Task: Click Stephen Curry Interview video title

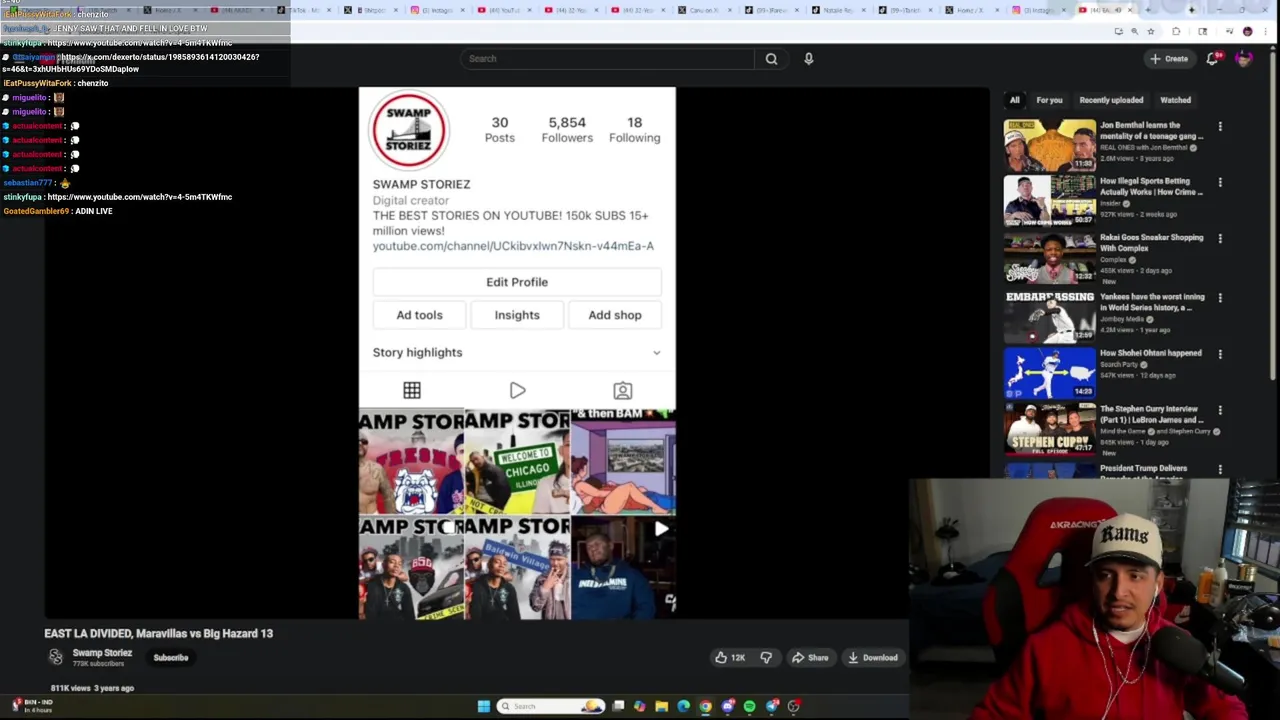Action: 1151,413
